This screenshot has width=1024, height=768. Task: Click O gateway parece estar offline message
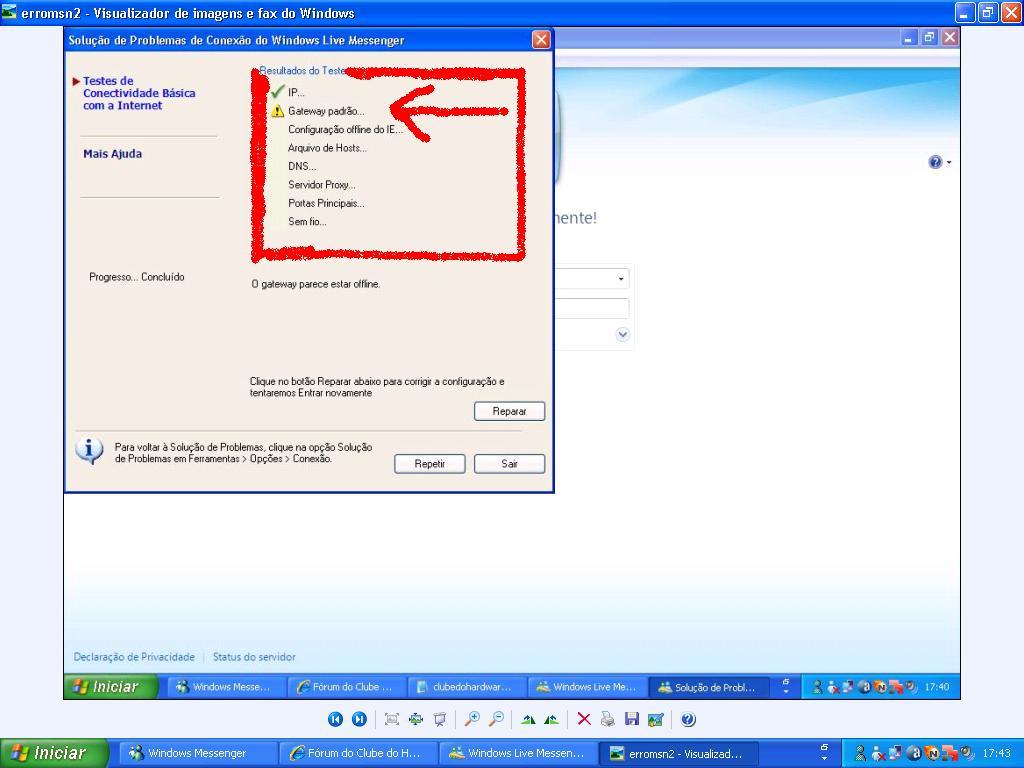tap(315, 284)
